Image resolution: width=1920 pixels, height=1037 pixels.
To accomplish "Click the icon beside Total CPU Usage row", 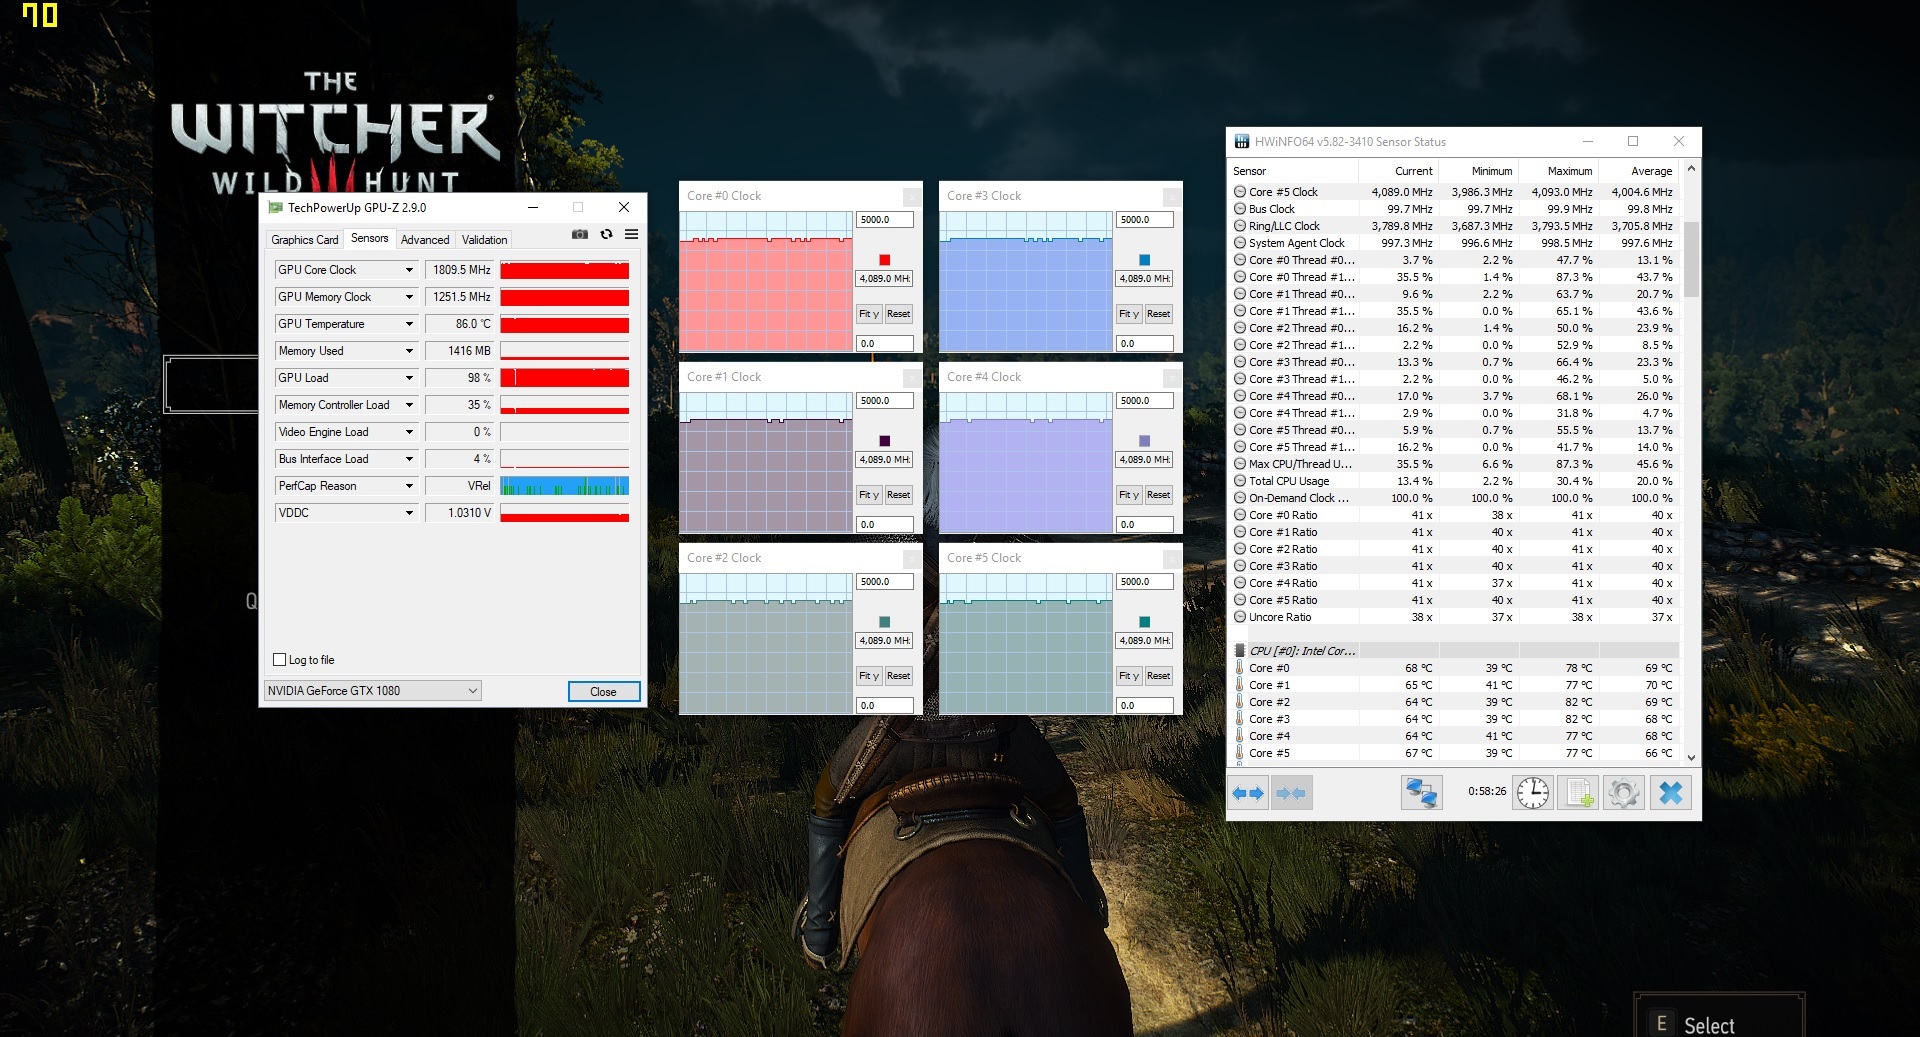I will click(1240, 481).
